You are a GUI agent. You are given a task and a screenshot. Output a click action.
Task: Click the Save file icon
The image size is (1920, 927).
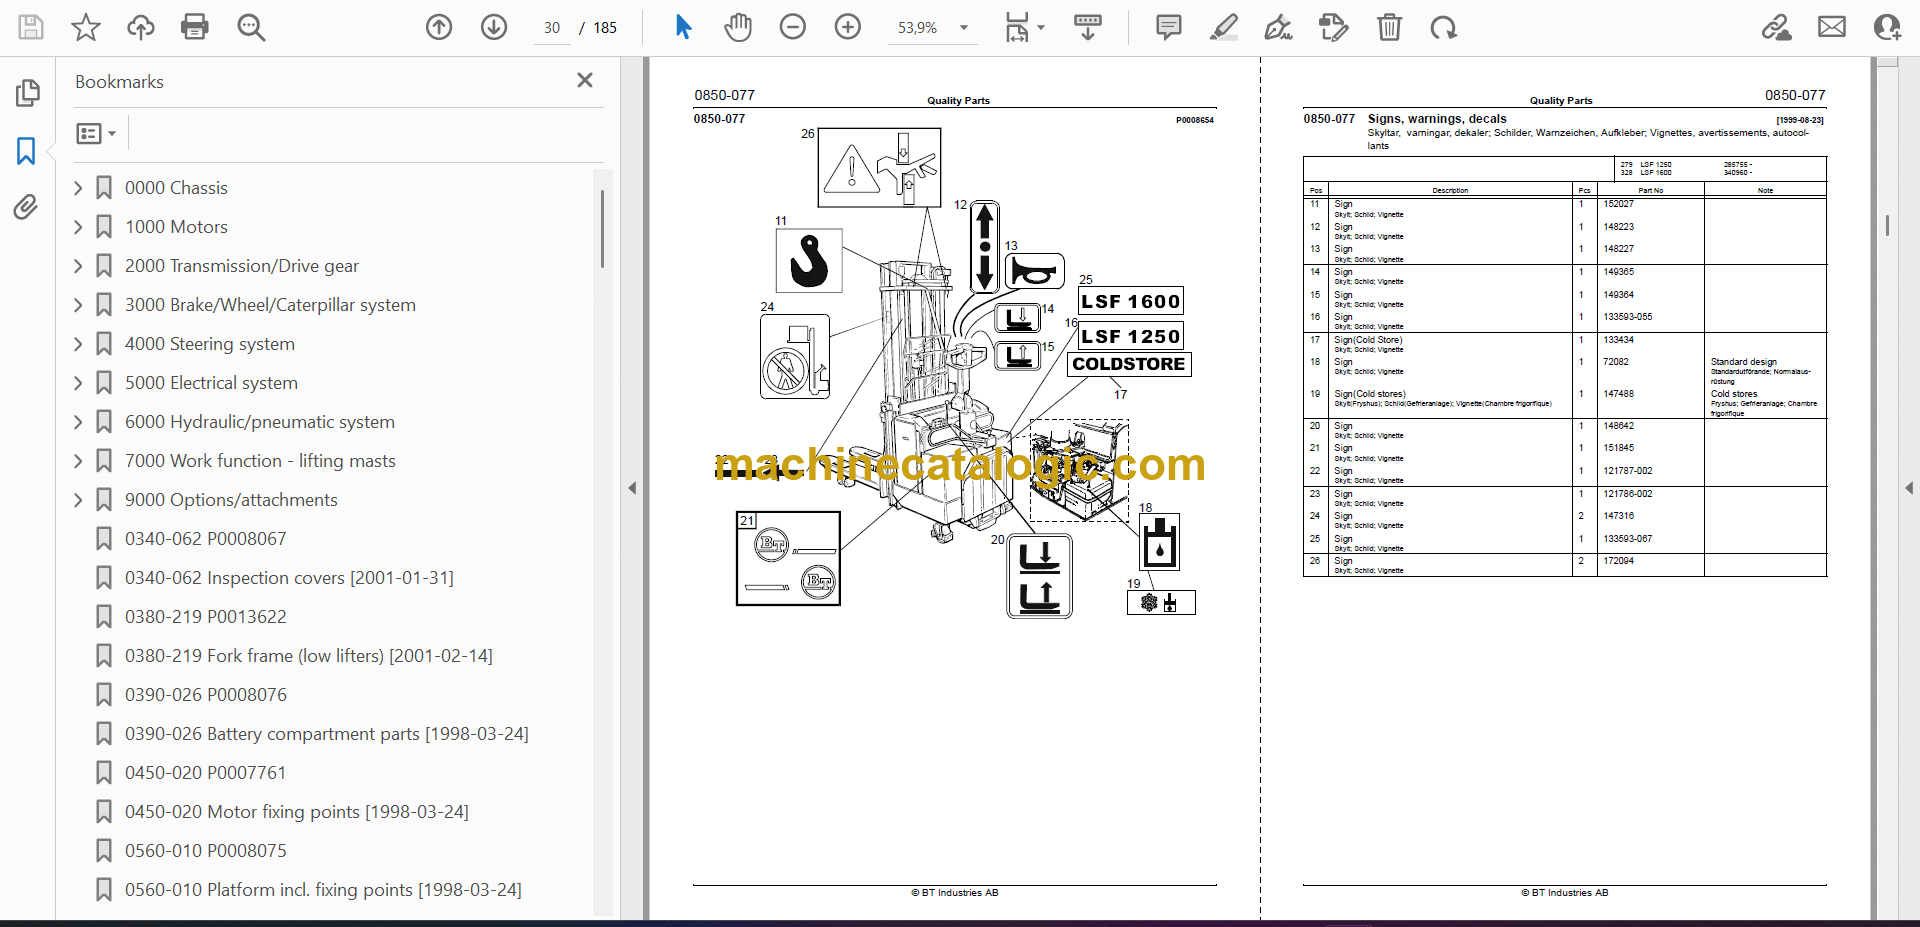(x=31, y=27)
